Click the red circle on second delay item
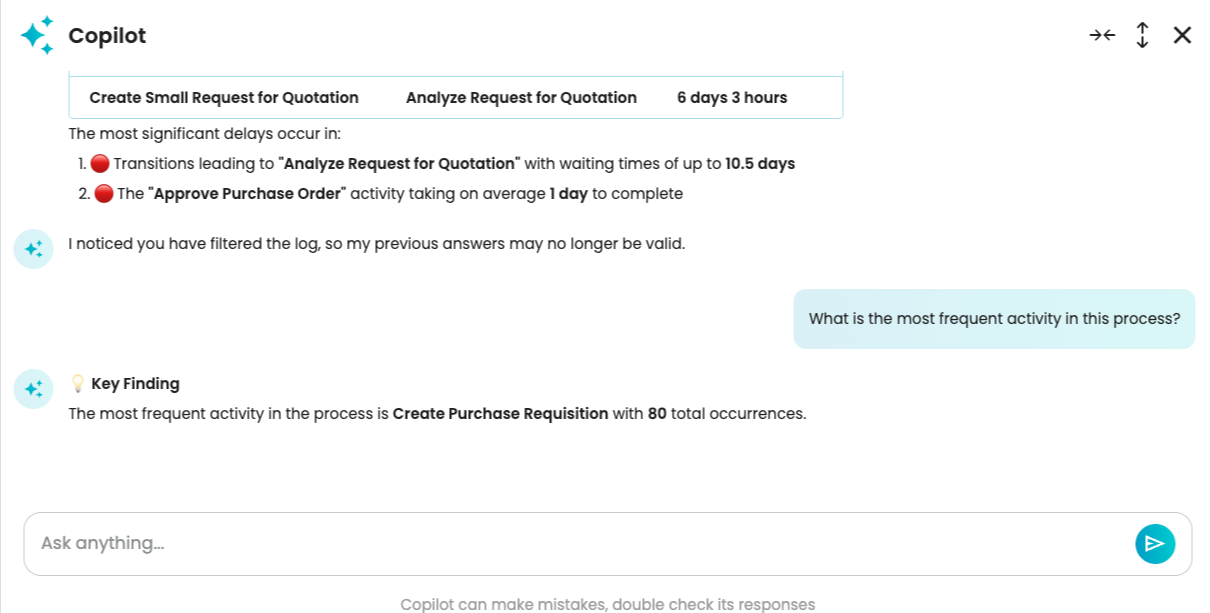This screenshot has width=1210, height=613. click(x=103, y=194)
